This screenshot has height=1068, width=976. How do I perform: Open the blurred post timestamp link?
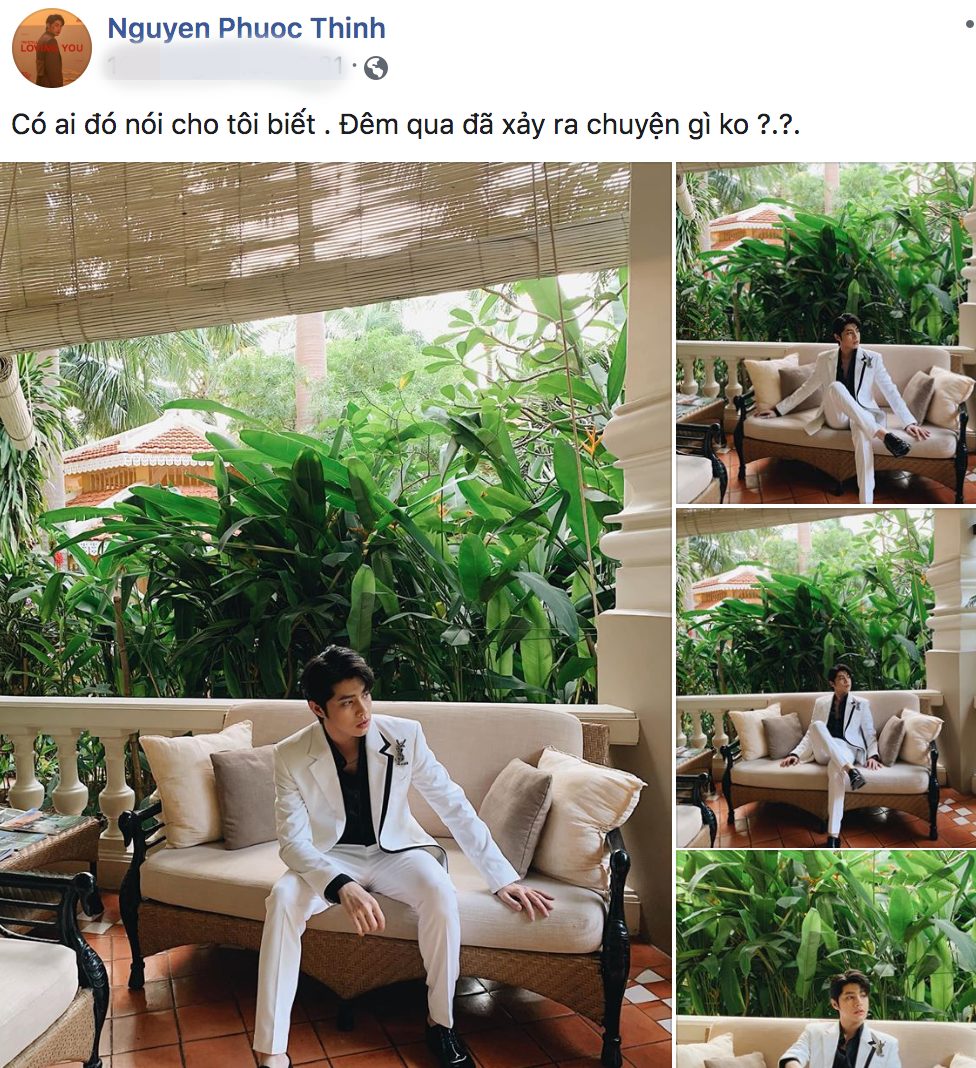point(227,67)
